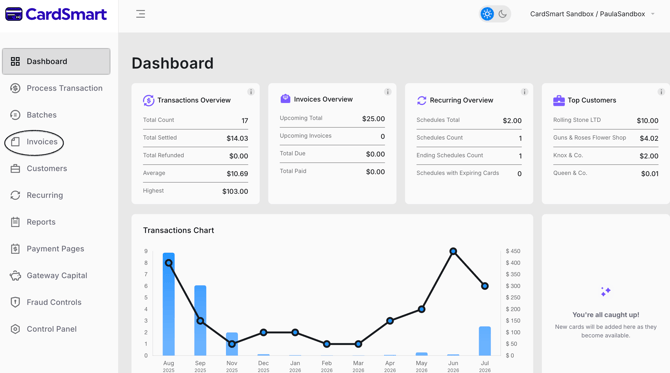Click Invoices Overview info icon
670x373 pixels.
[388, 92]
